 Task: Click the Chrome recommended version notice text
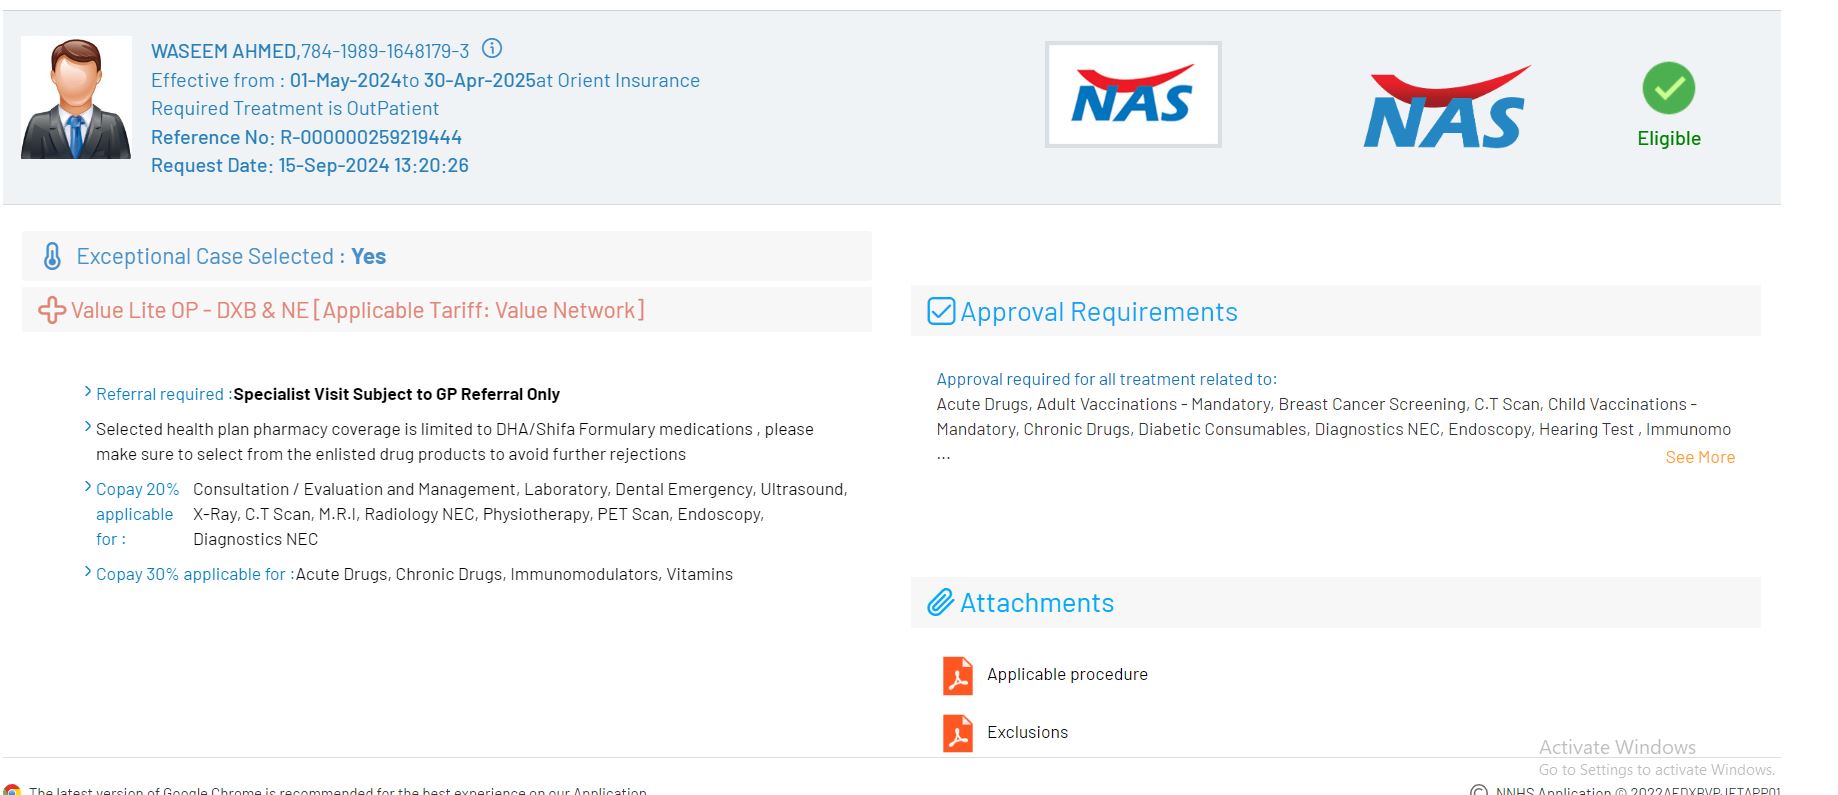tap(338, 790)
